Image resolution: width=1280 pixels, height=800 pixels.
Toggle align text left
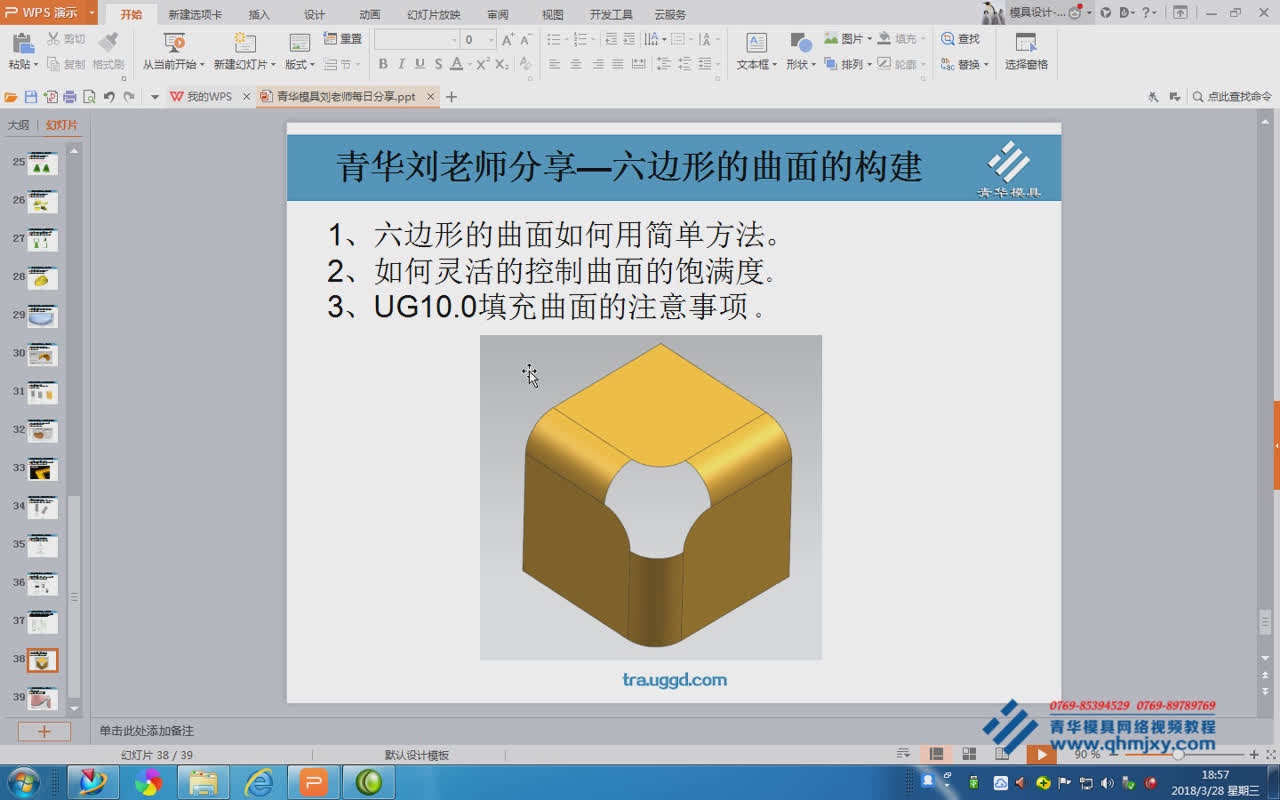tap(554, 64)
